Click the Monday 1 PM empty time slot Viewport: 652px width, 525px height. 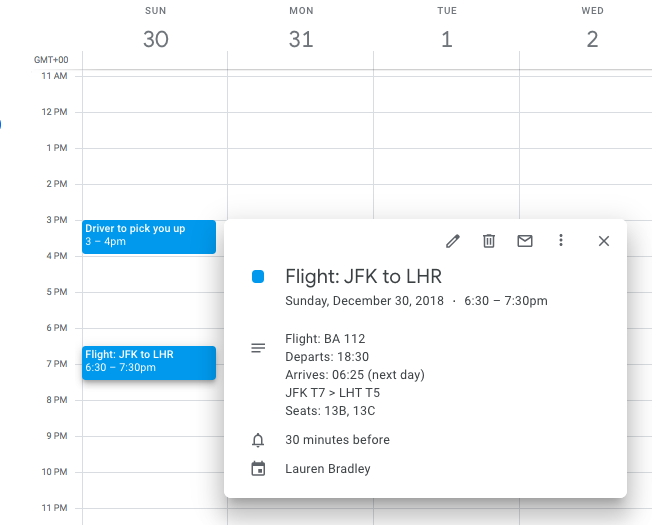tap(300, 166)
